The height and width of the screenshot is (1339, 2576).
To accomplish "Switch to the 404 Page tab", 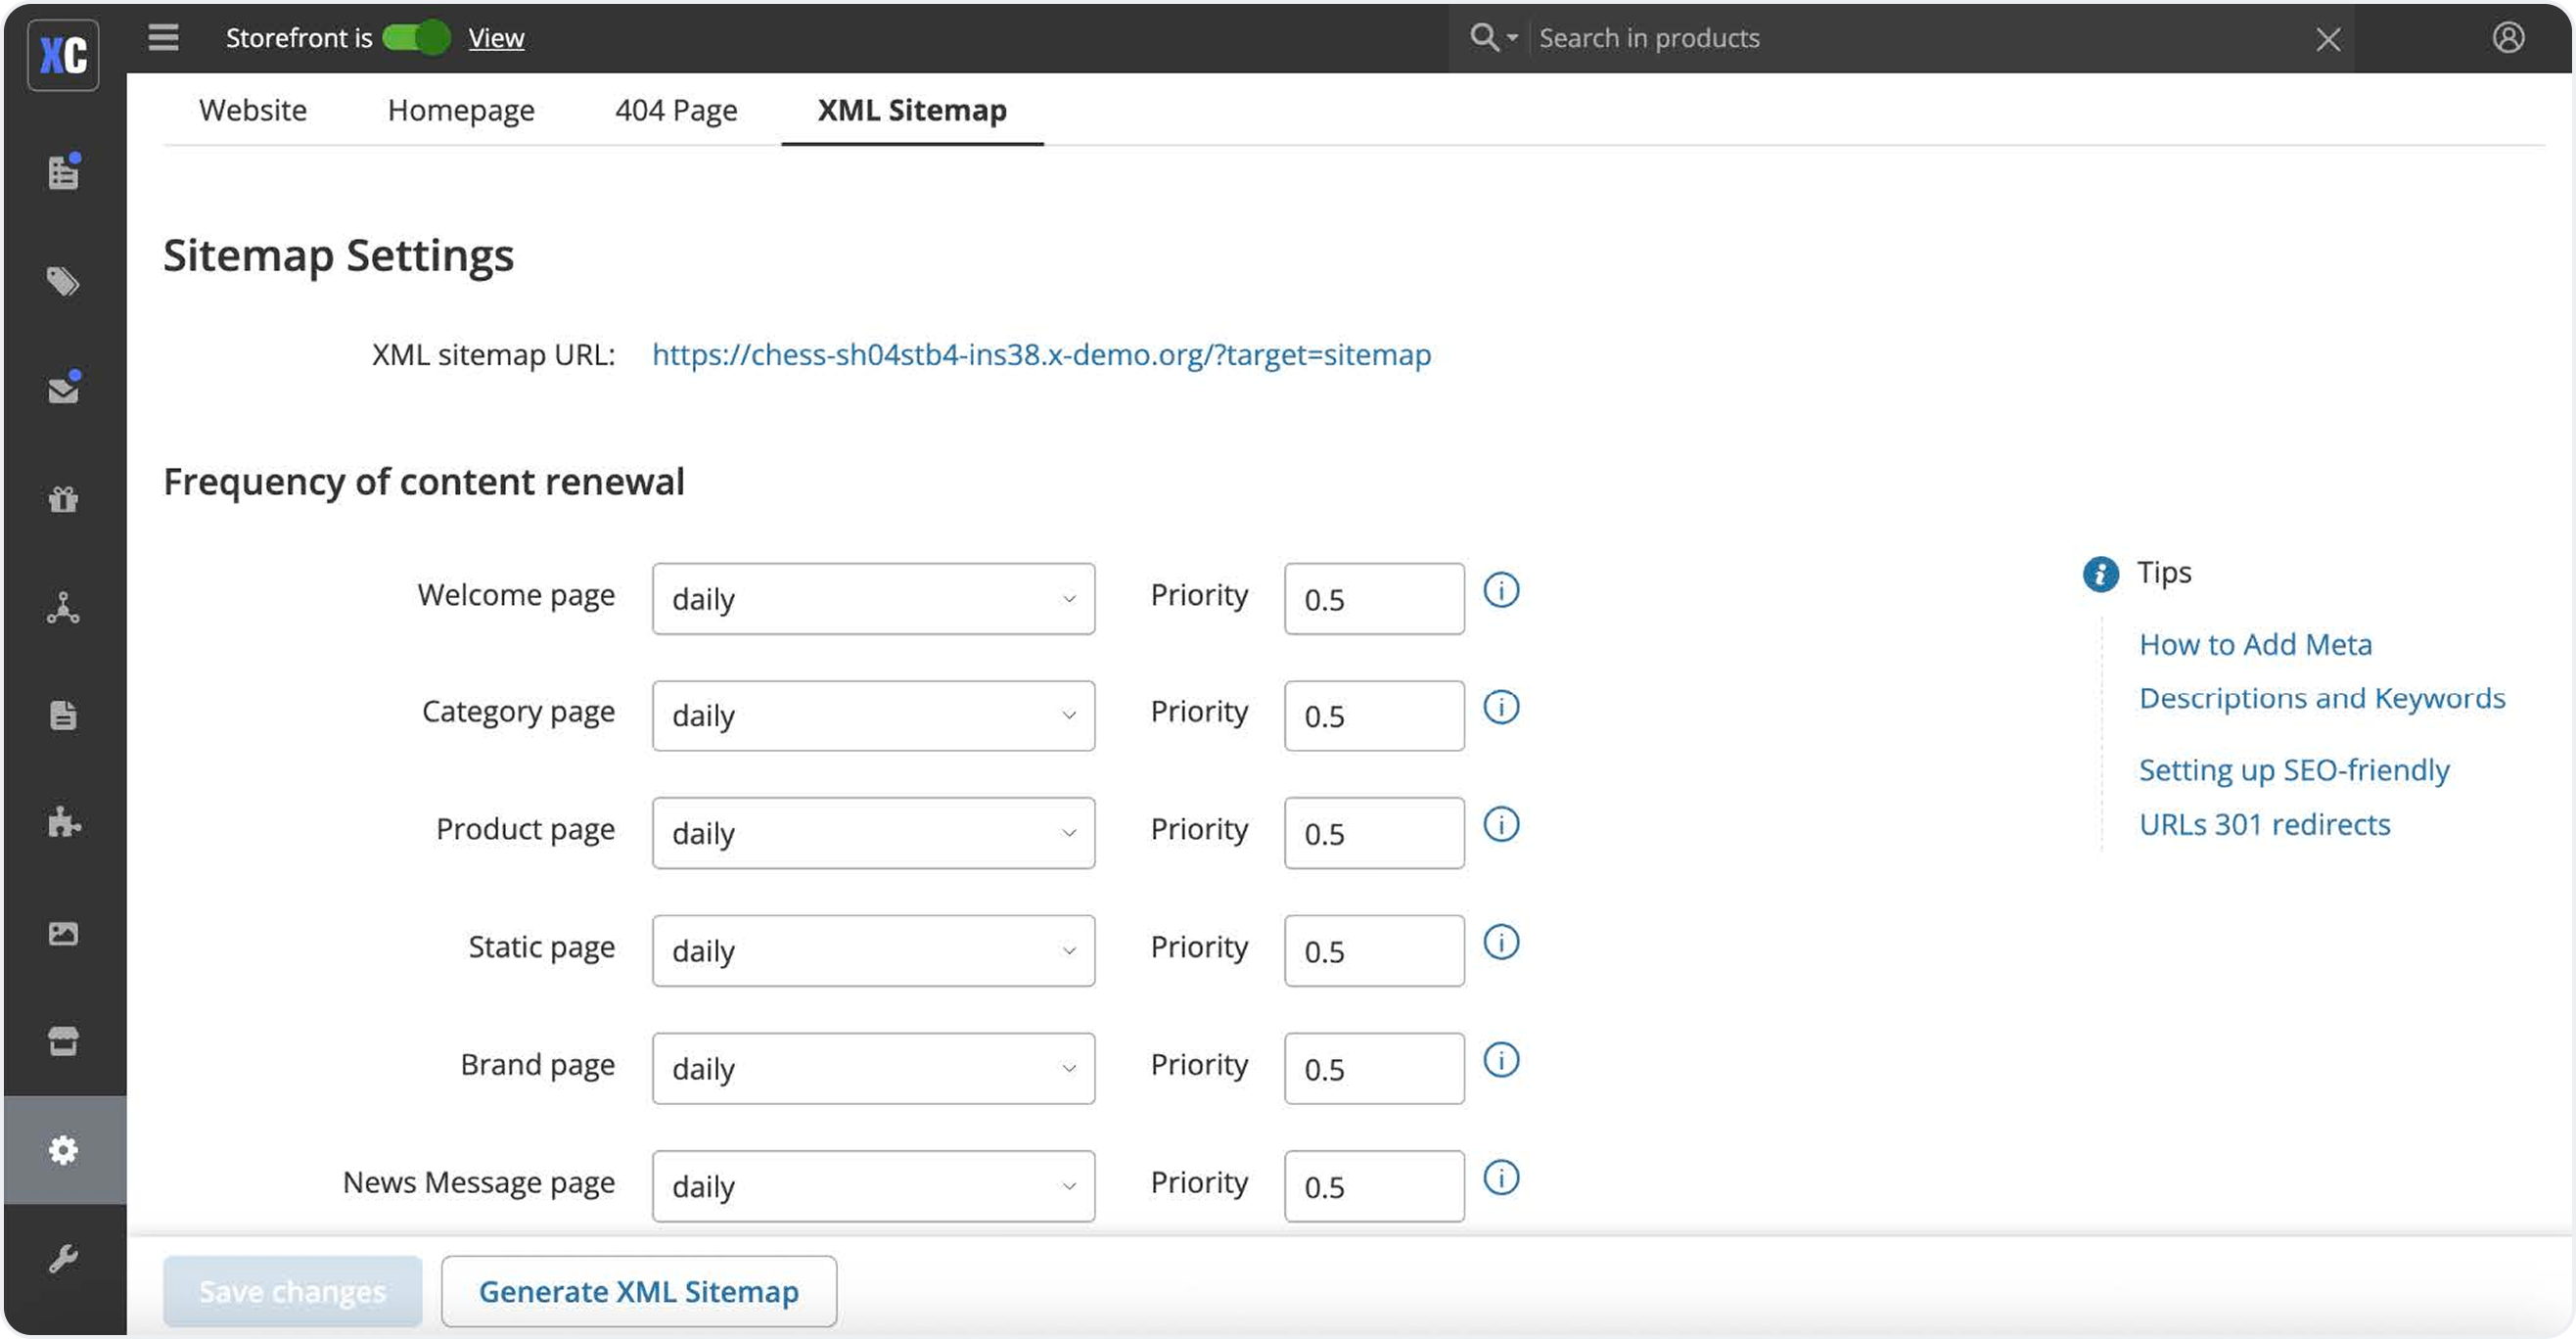I will click(676, 110).
